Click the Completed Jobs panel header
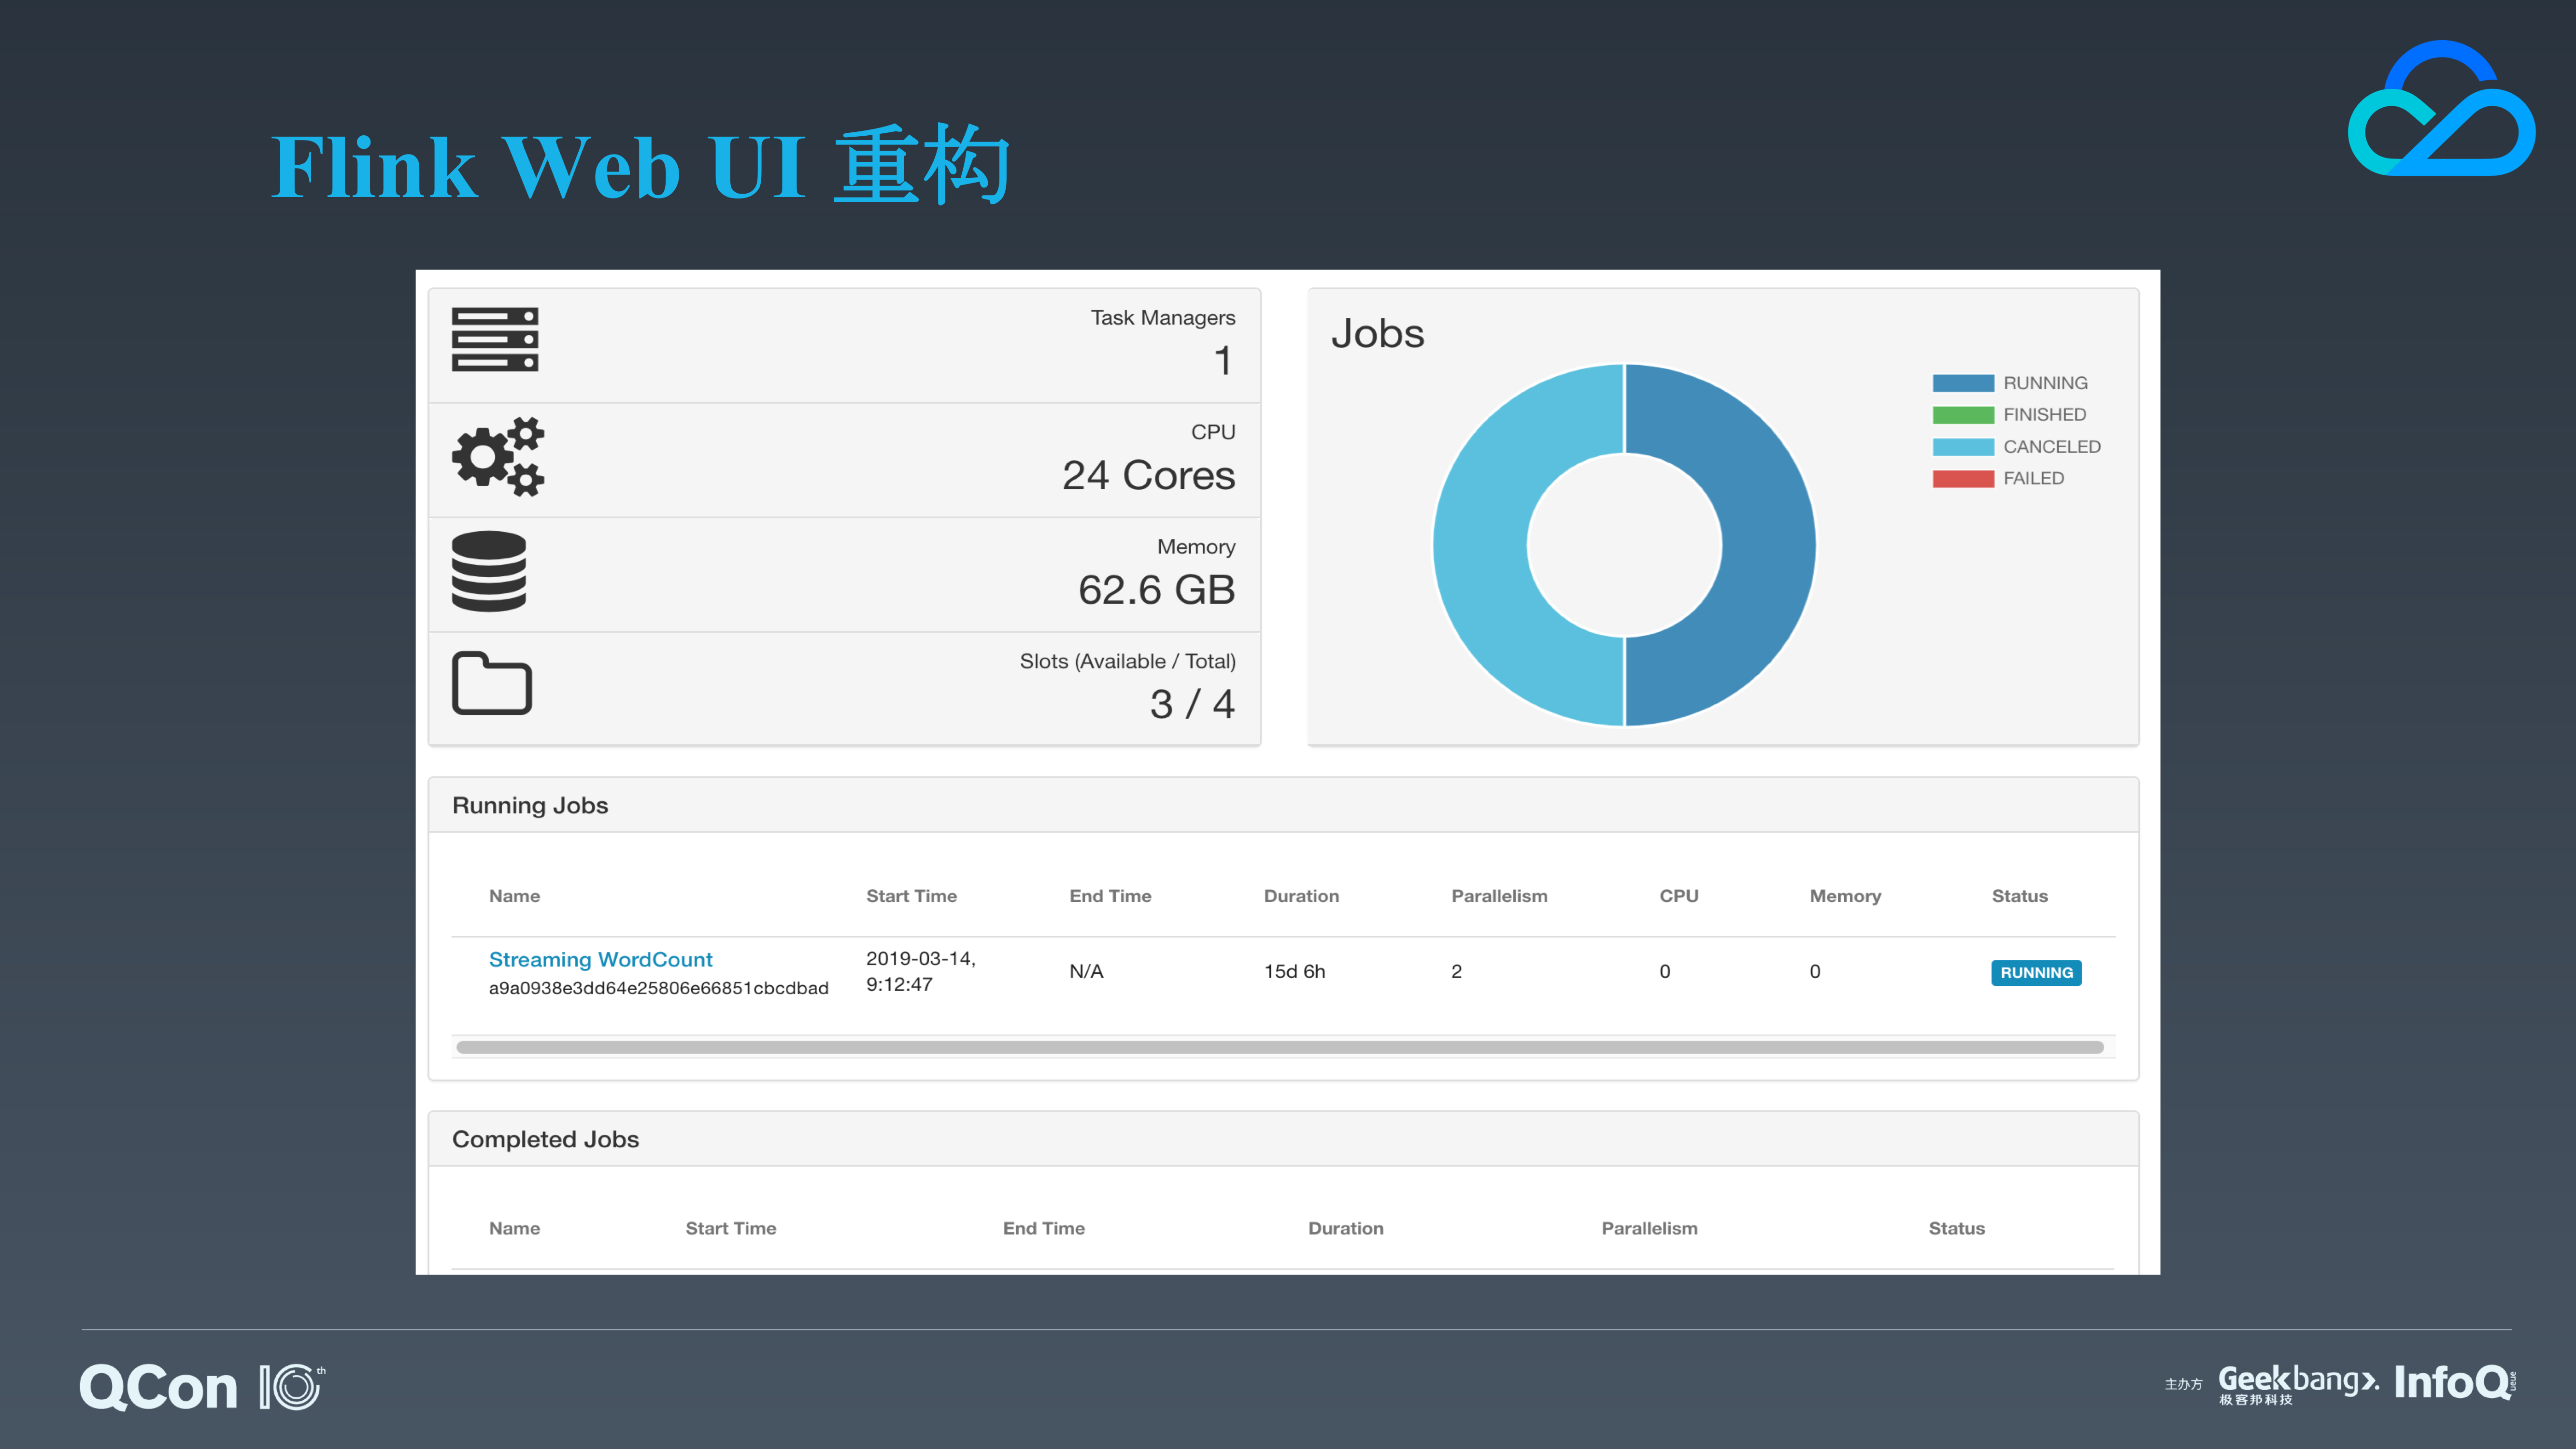This screenshot has height=1449, width=2576. pyautogui.click(x=1283, y=1139)
